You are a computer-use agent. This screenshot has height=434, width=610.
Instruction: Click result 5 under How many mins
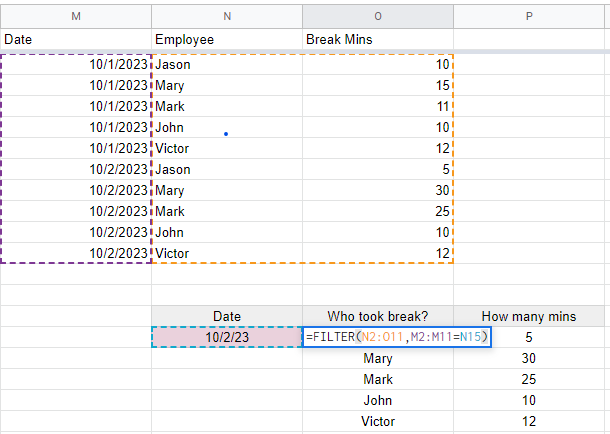point(529,337)
